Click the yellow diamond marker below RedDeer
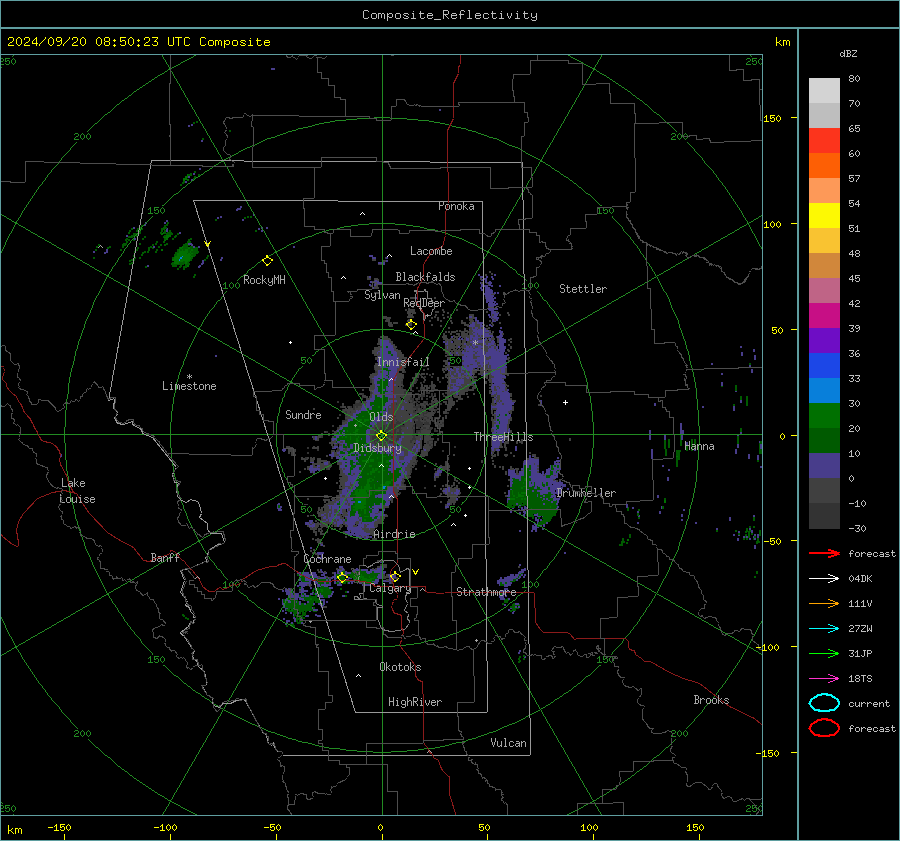The image size is (900, 841). [411, 325]
